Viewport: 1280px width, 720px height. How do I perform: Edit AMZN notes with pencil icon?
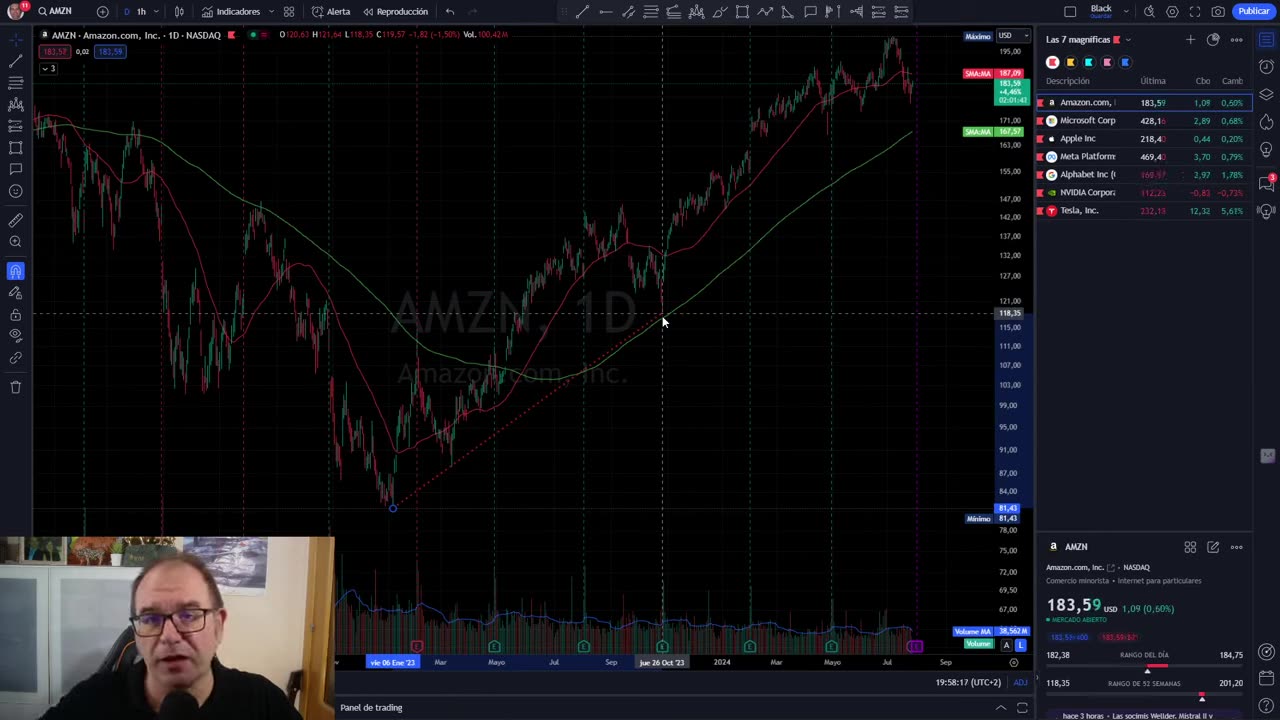click(1213, 547)
